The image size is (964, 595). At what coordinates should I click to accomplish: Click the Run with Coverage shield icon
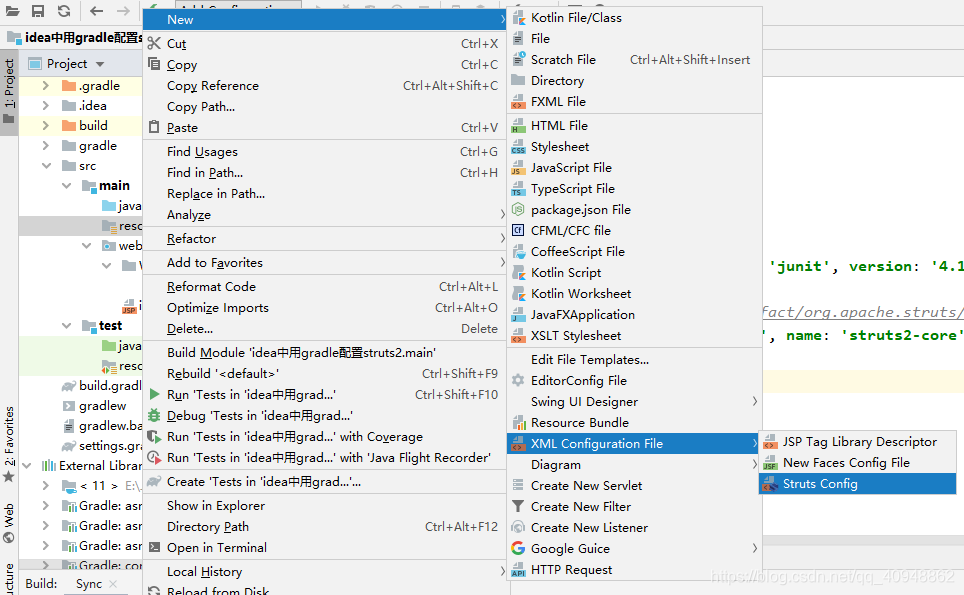(x=154, y=436)
